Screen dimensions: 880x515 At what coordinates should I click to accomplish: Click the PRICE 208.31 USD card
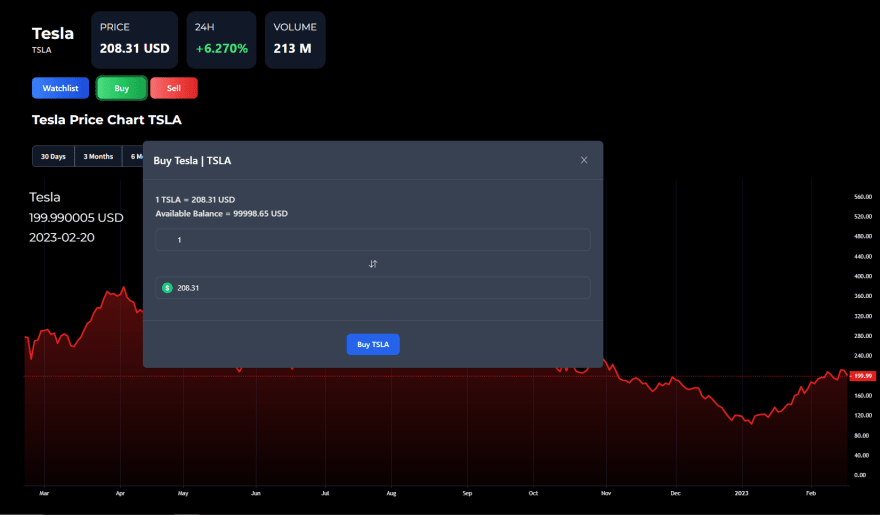pyautogui.click(x=135, y=40)
